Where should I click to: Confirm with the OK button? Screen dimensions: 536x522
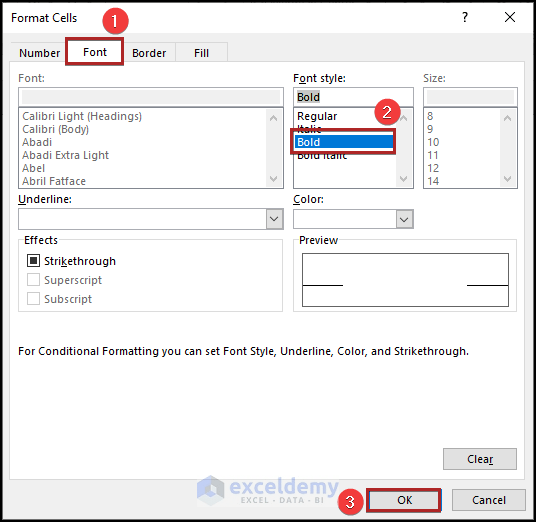point(404,500)
